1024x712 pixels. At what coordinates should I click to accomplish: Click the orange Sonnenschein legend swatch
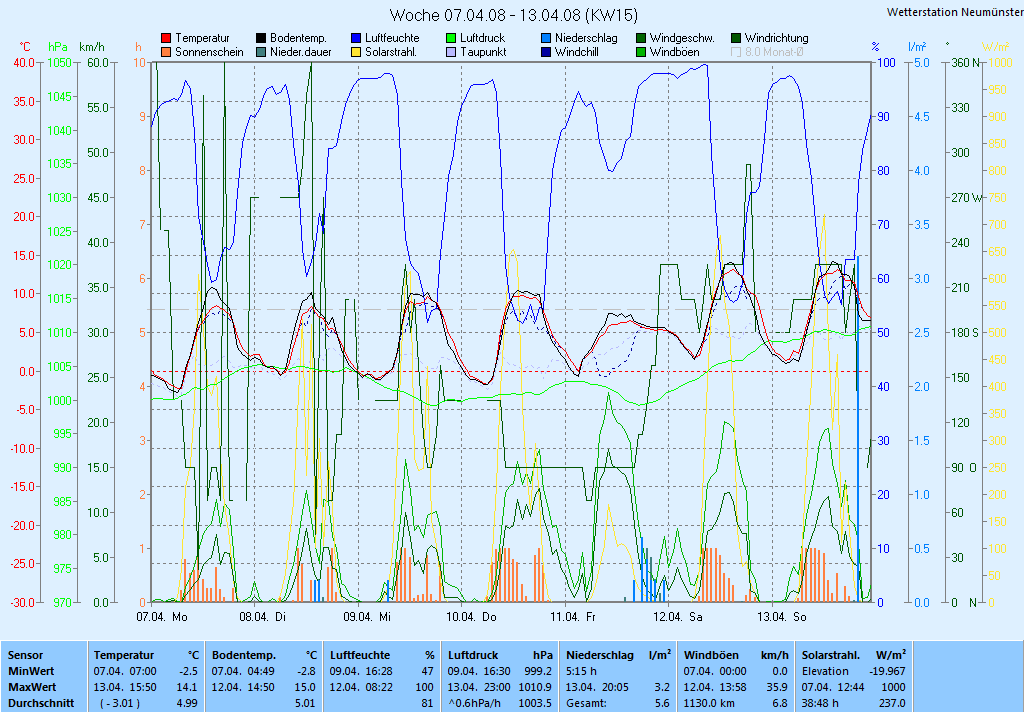[x=166, y=52]
